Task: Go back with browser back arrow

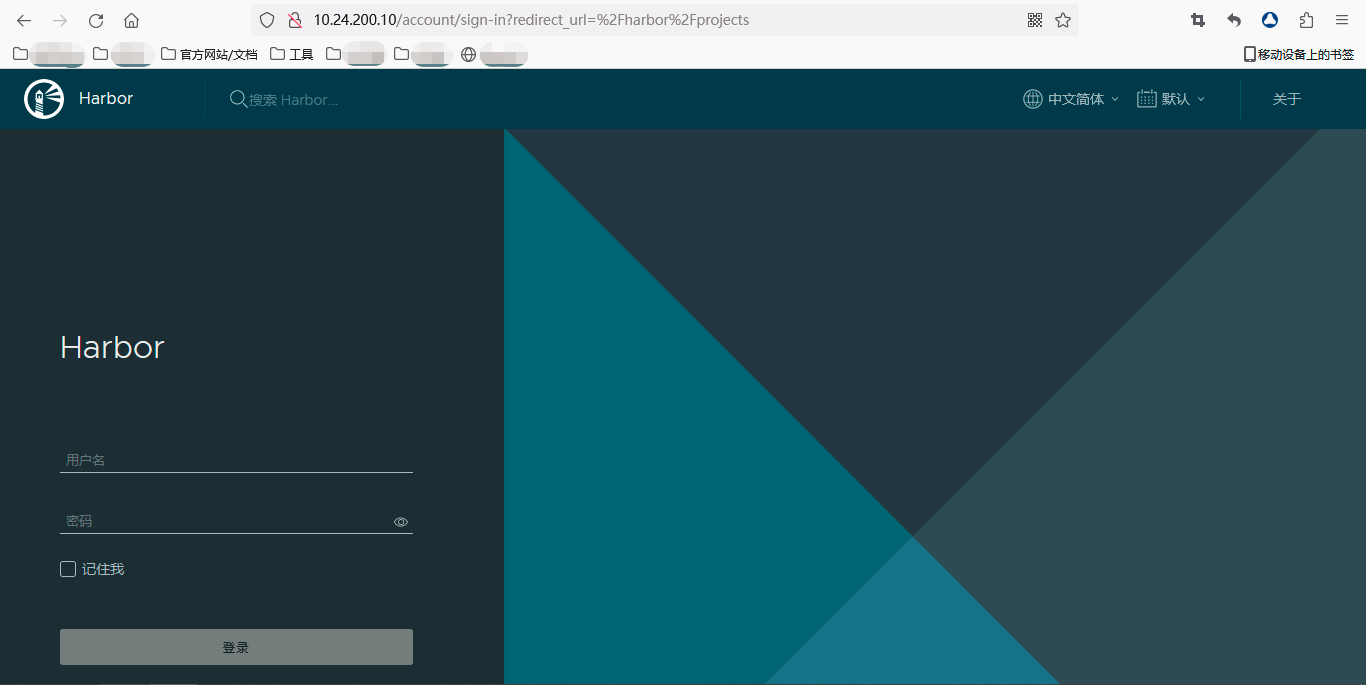Action: pos(24,20)
